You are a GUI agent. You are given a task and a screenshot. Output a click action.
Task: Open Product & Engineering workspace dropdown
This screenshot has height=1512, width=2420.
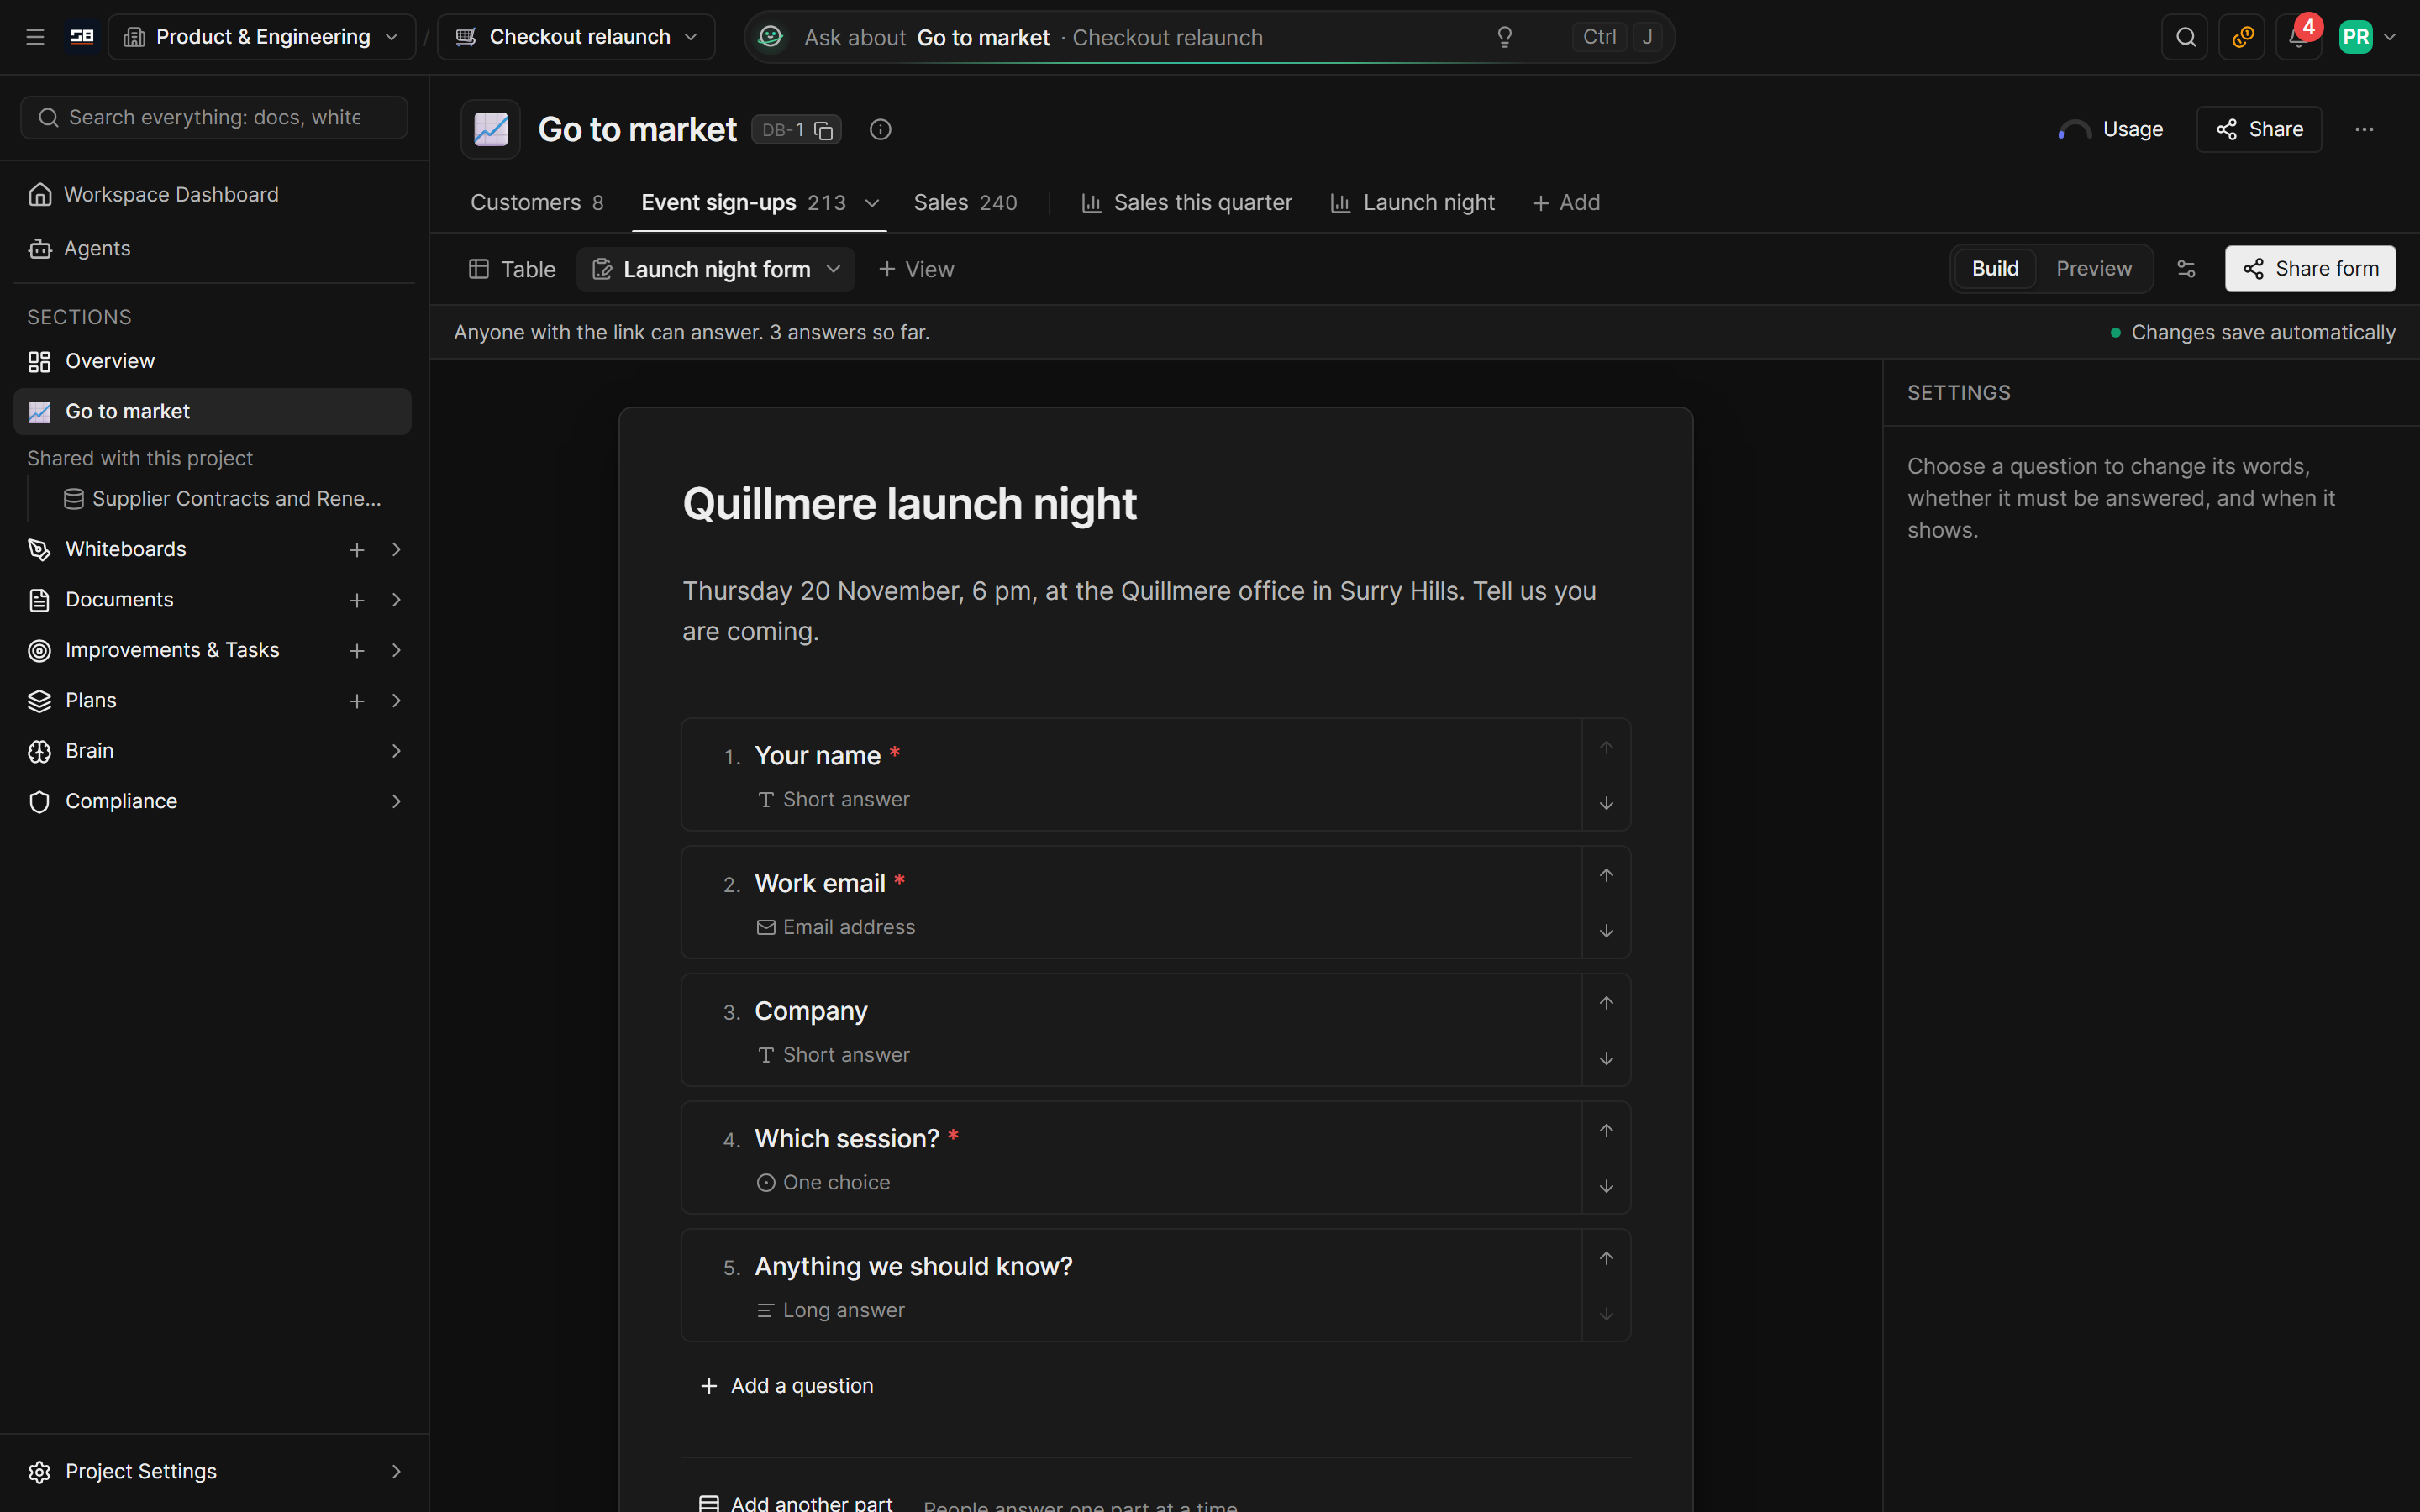coord(262,37)
